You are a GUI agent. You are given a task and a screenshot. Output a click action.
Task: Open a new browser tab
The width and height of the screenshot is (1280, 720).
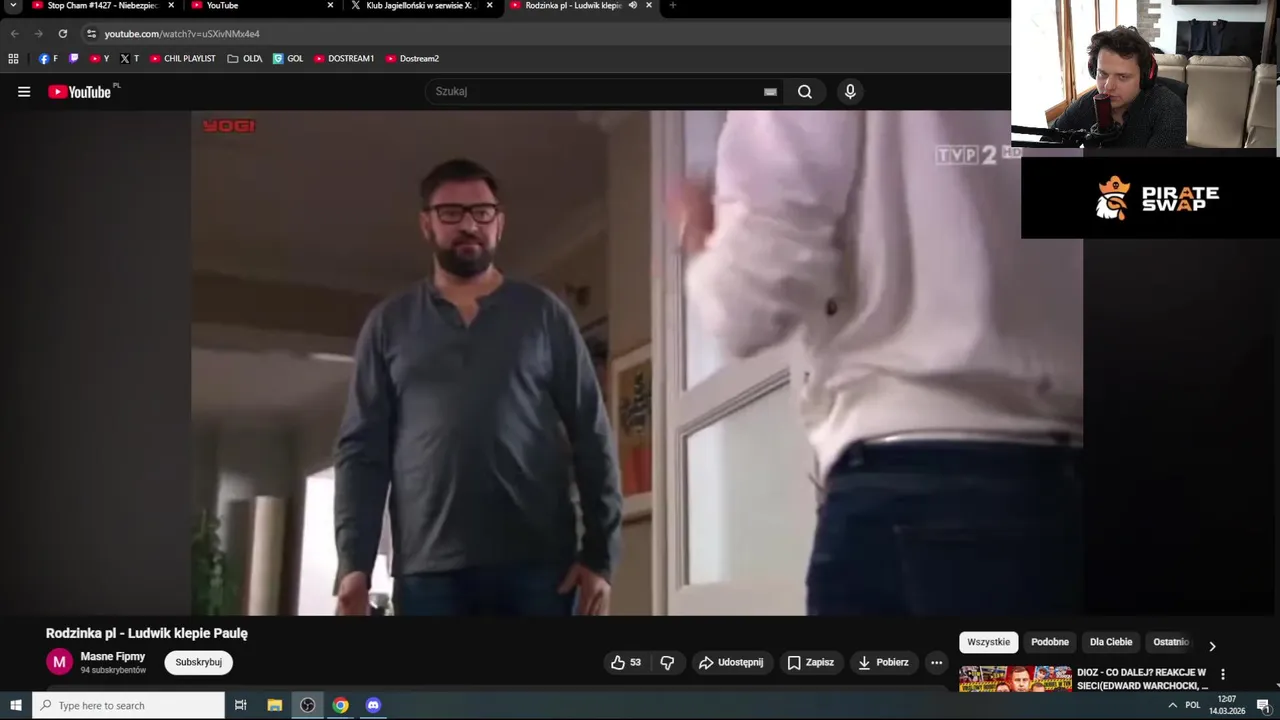click(672, 6)
